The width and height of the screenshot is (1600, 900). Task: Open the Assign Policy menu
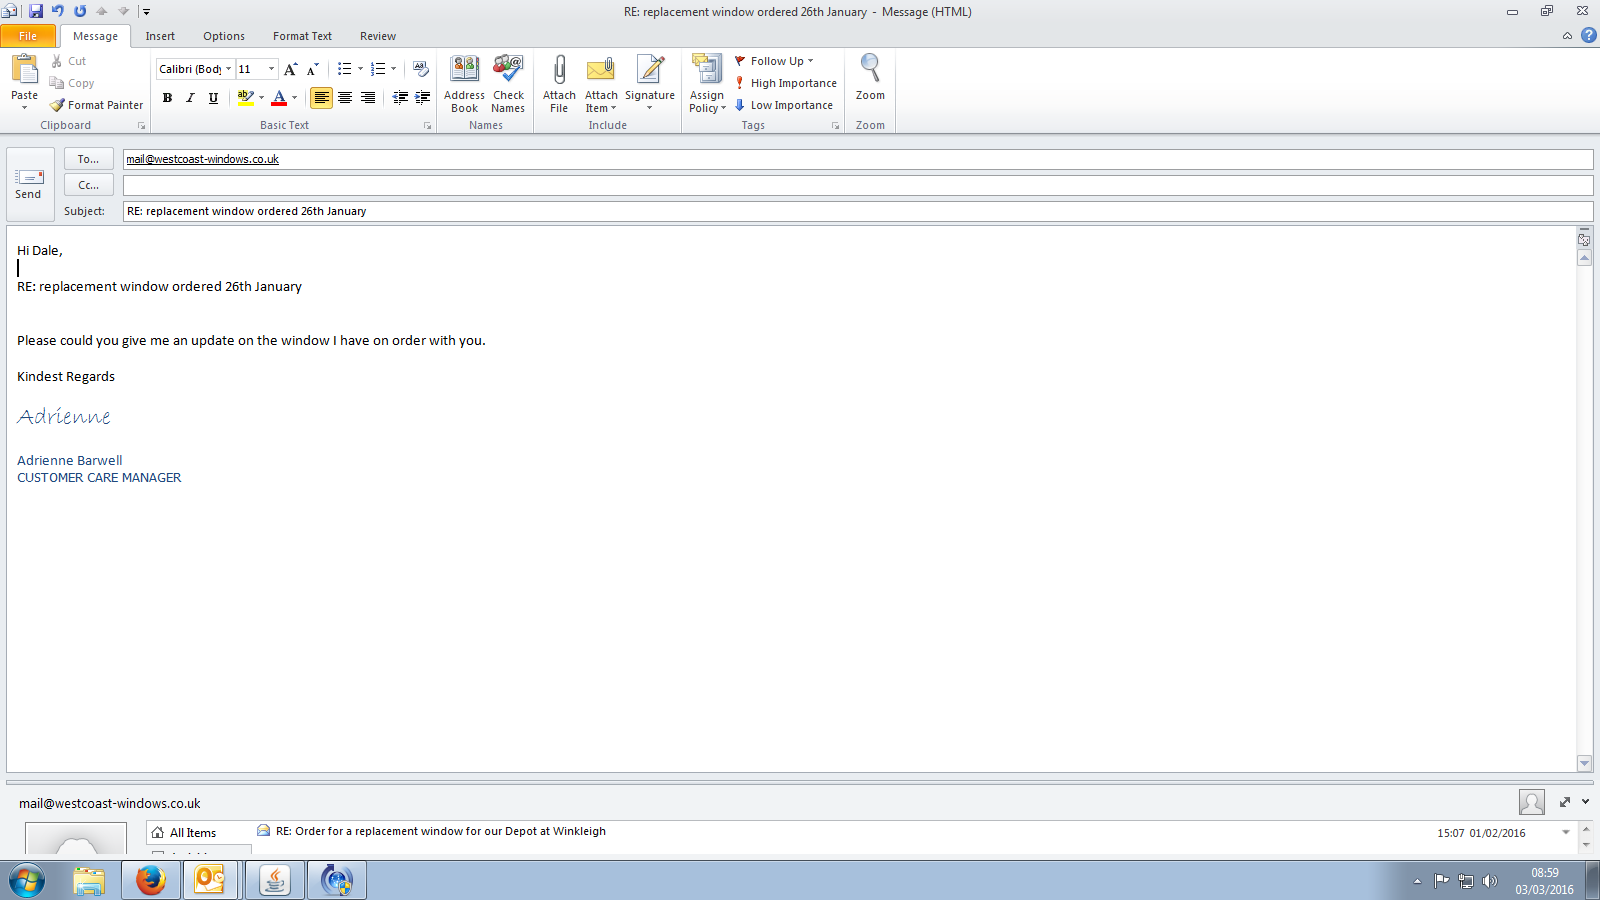pyautogui.click(x=707, y=83)
